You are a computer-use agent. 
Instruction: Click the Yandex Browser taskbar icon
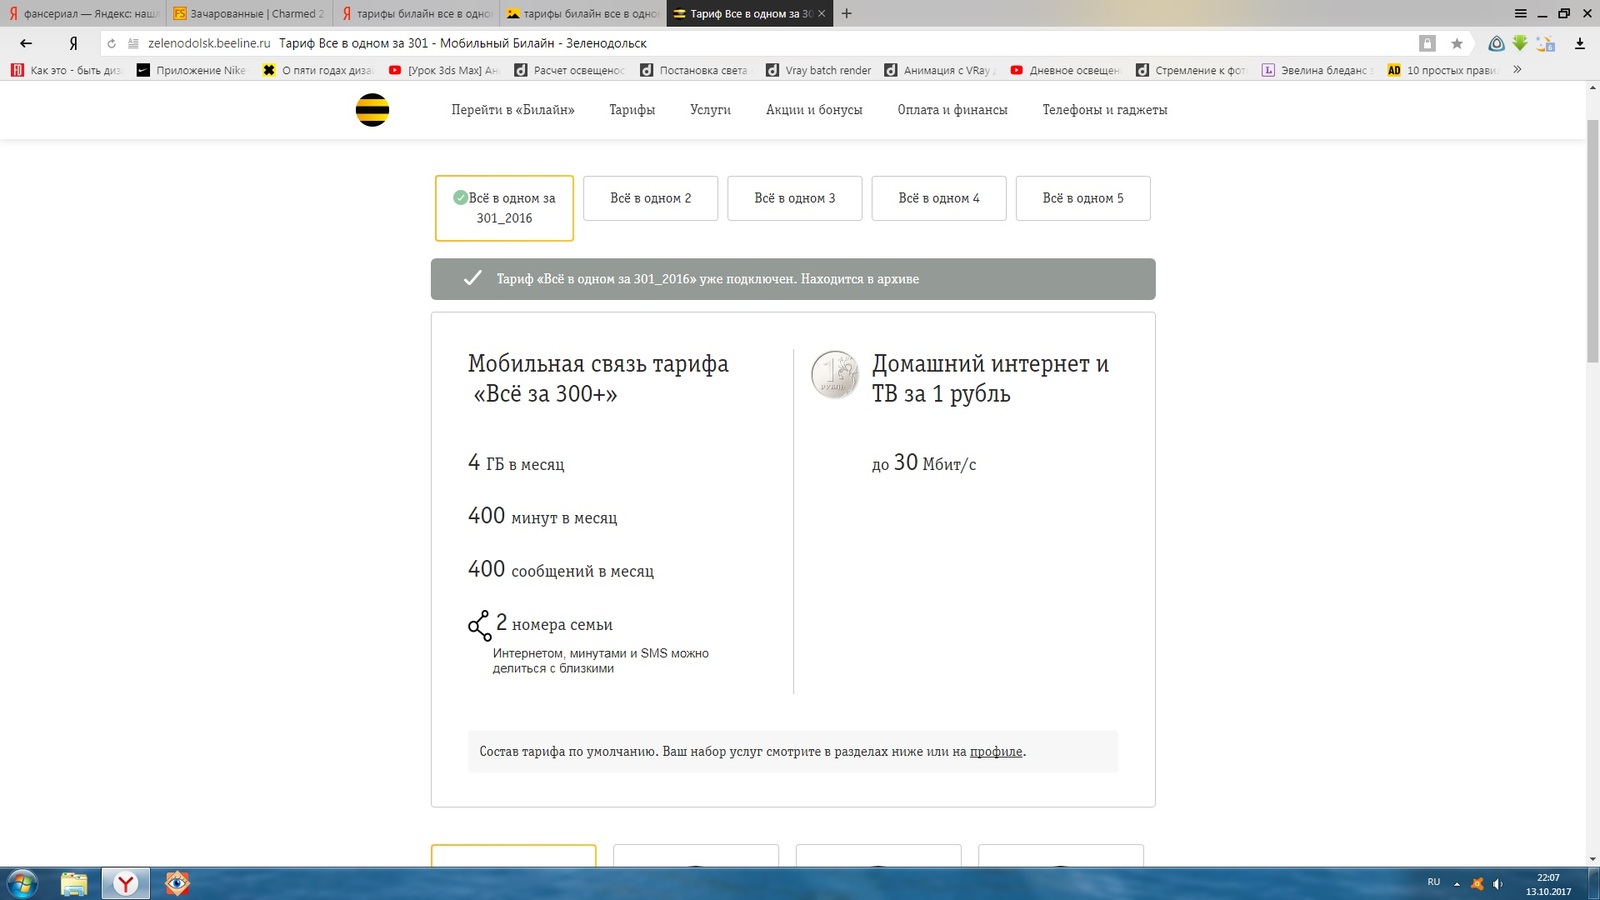(125, 884)
